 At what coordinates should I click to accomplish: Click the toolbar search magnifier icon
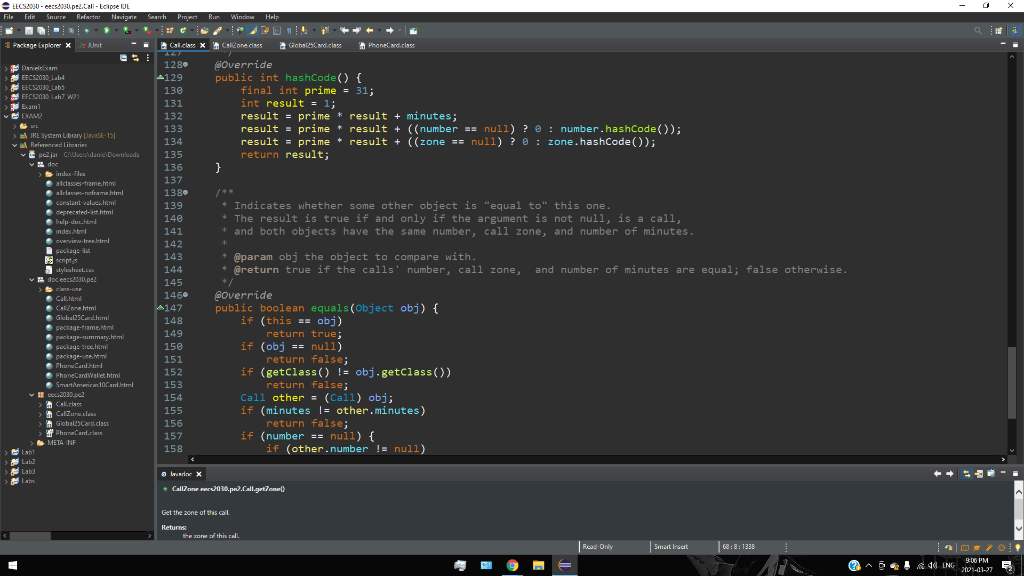point(978,30)
